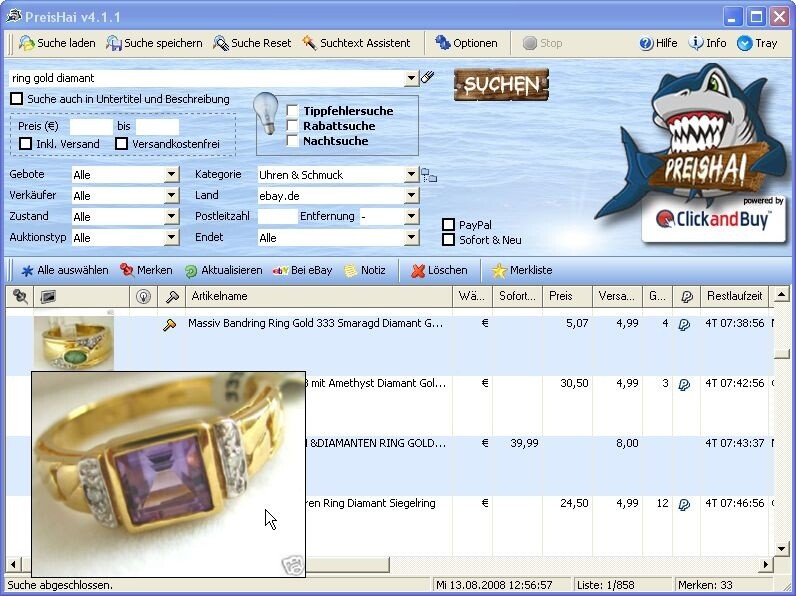Click the PreisHai shark logo
796x596 pixels.
(695, 137)
